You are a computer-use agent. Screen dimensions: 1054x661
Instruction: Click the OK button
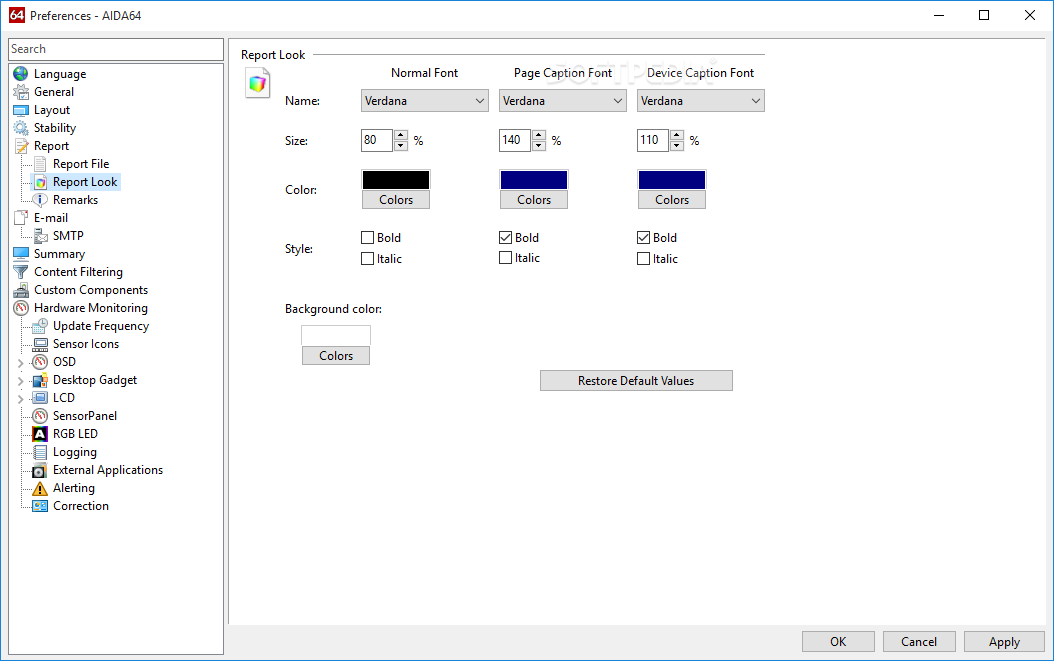point(838,641)
